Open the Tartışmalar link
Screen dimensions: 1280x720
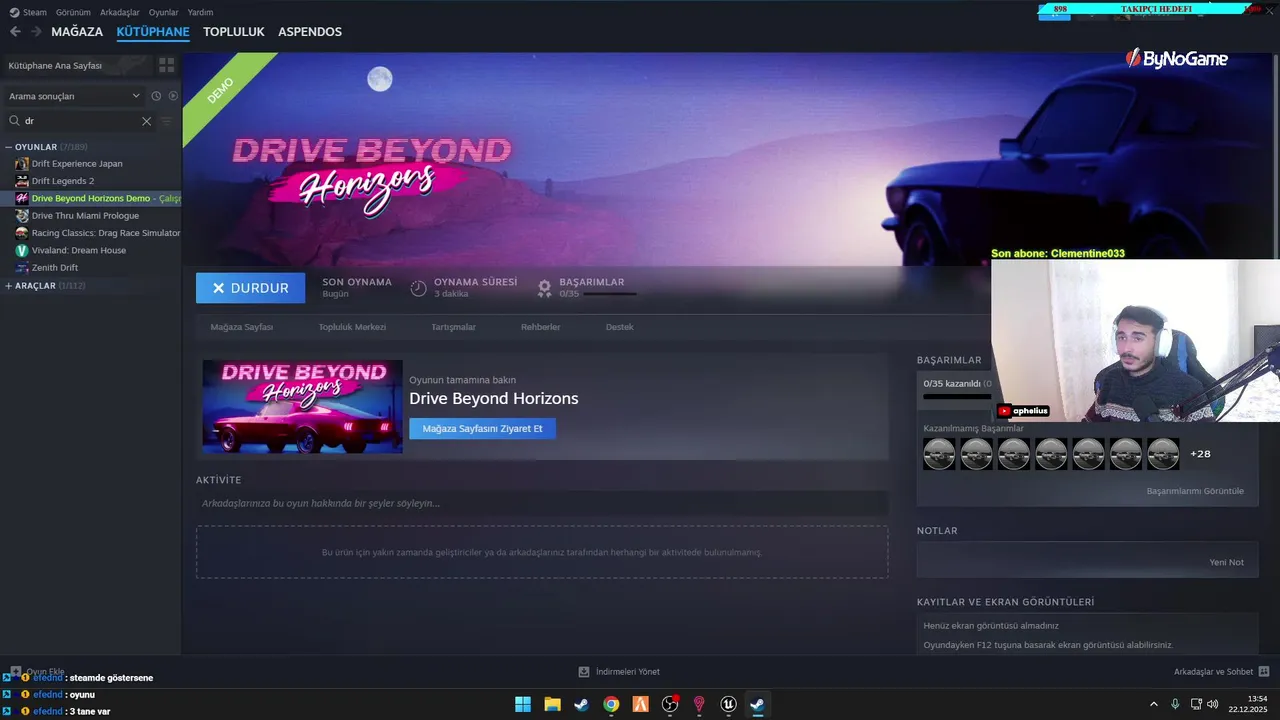pos(453,327)
